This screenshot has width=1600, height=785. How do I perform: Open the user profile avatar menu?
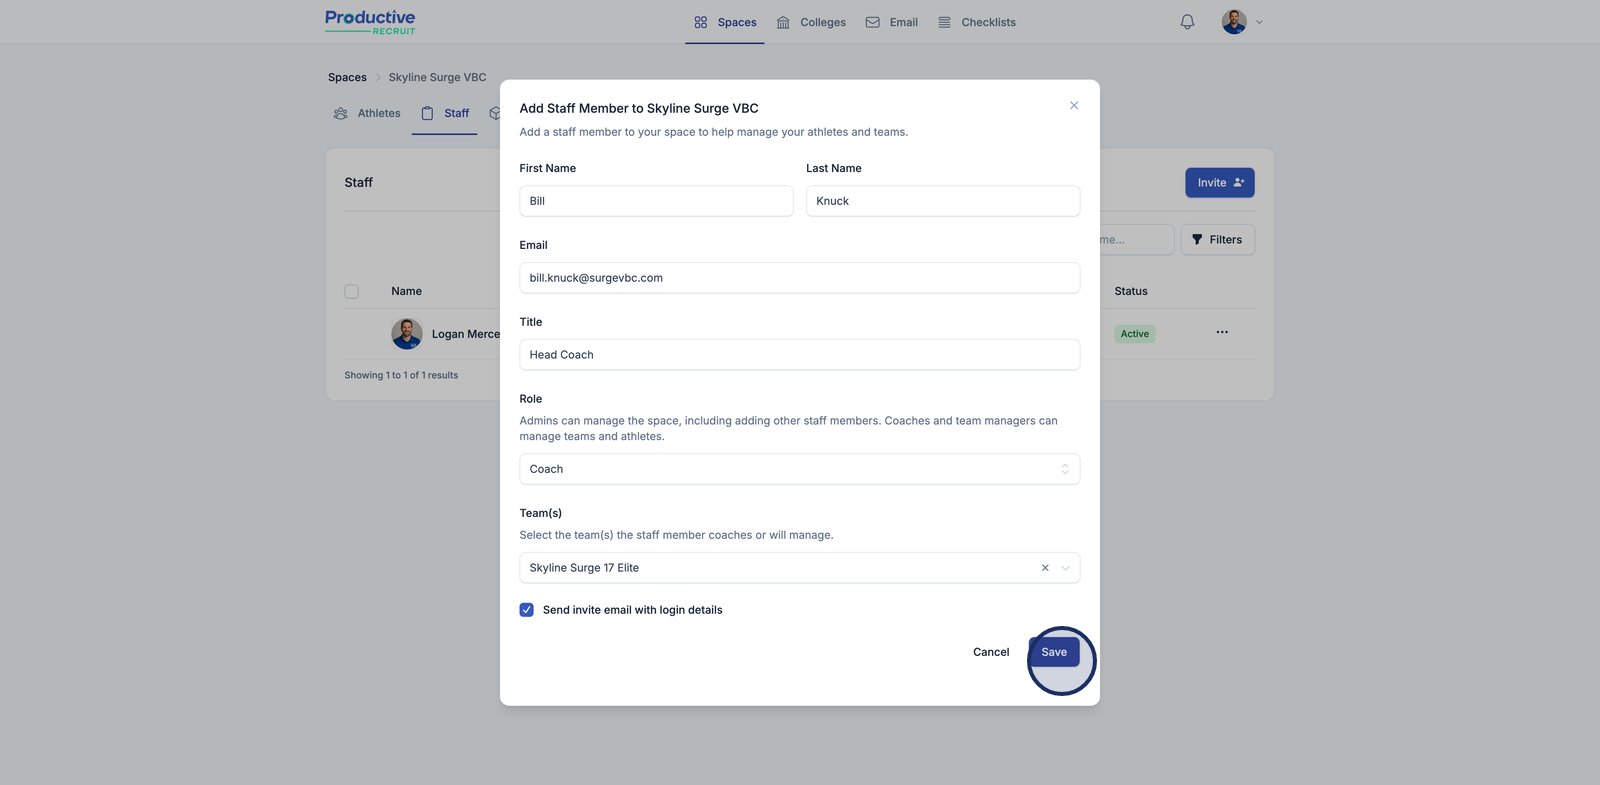[1234, 22]
